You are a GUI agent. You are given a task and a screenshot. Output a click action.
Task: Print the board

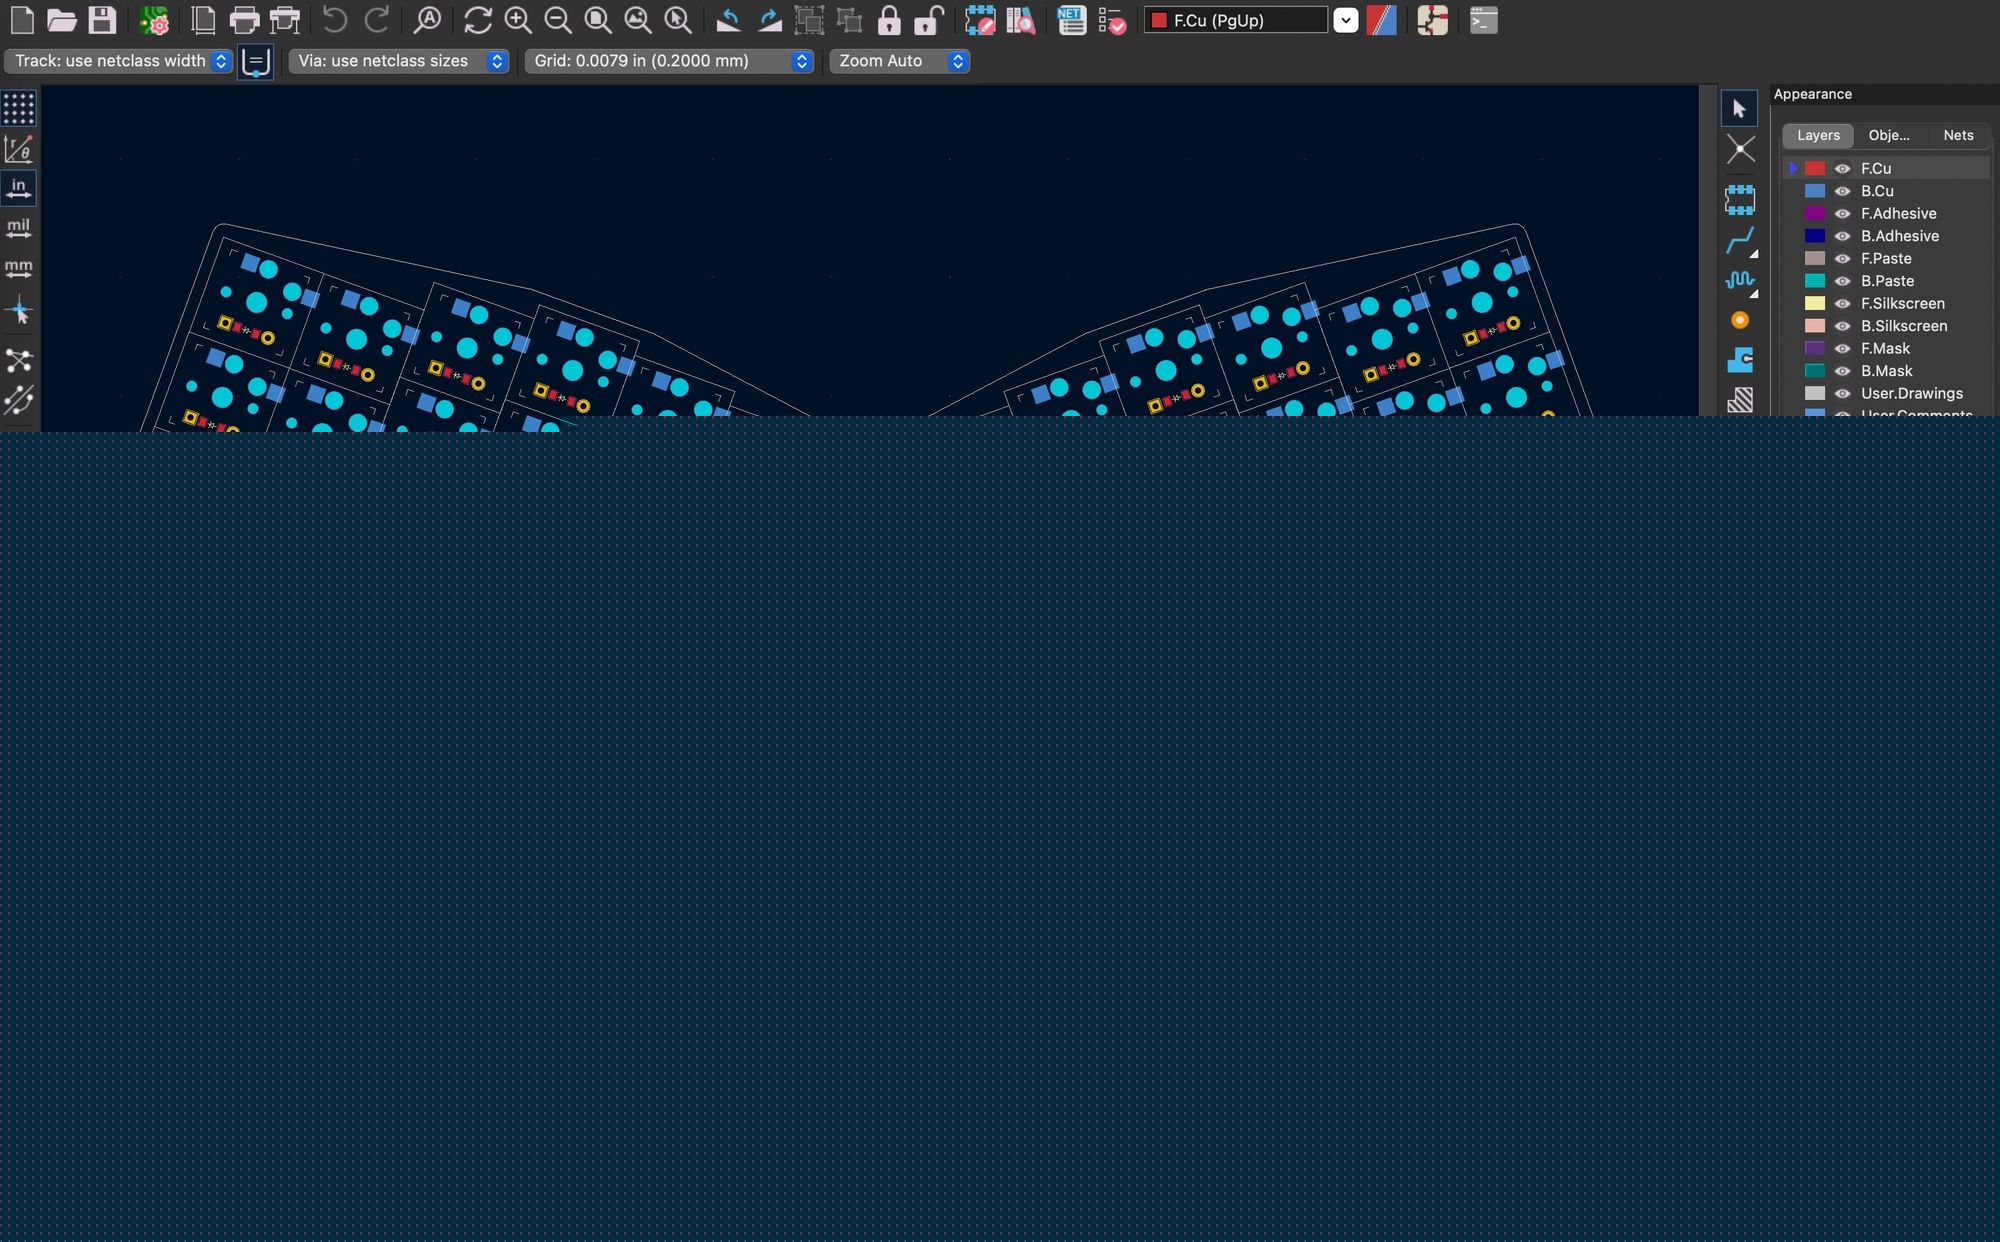tap(244, 20)
